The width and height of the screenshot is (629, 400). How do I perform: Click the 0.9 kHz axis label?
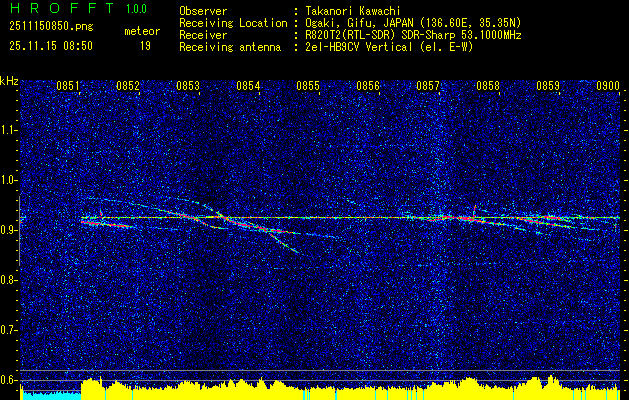tap(10, 230)
